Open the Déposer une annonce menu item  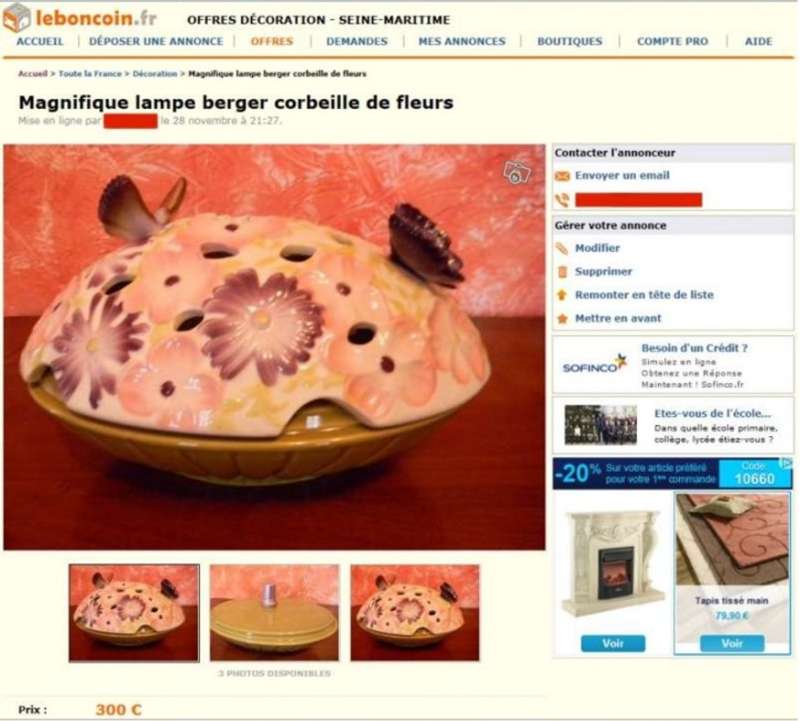tap(156, 41)
